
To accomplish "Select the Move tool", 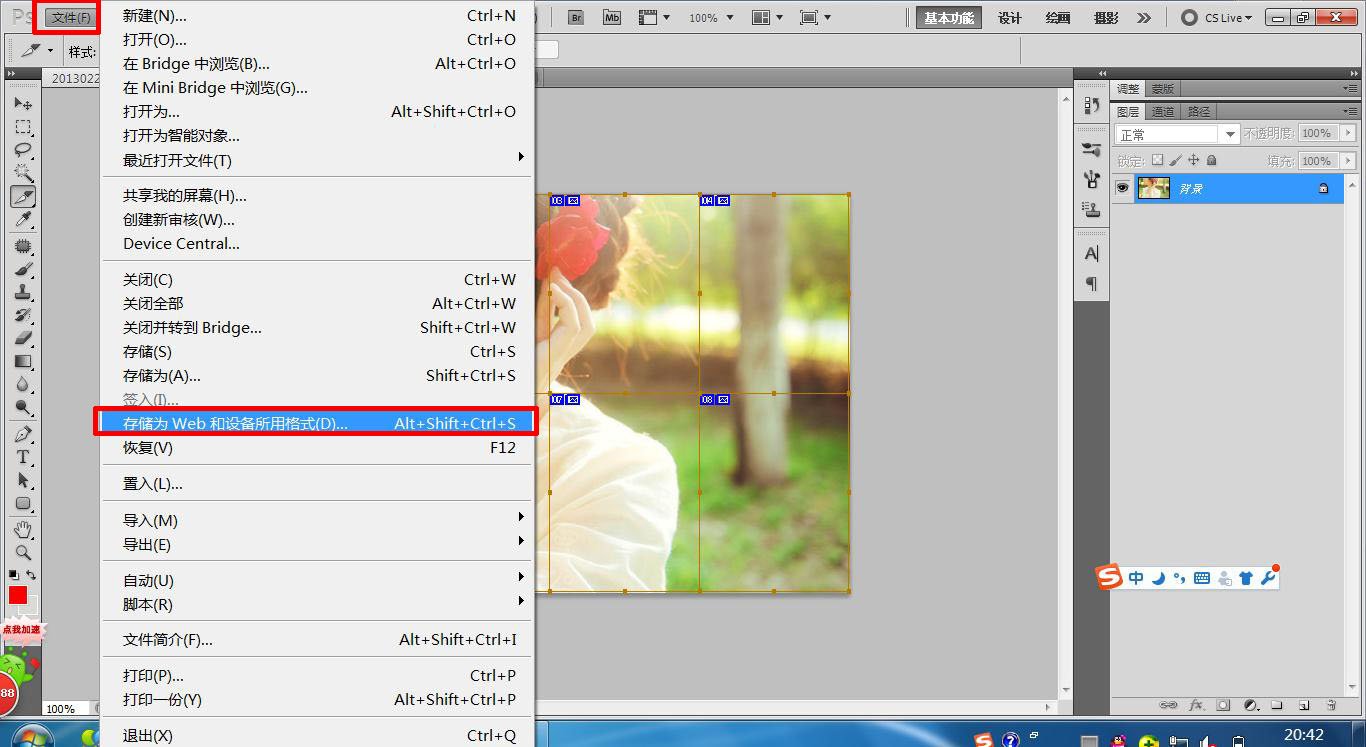I will point(23,104).
